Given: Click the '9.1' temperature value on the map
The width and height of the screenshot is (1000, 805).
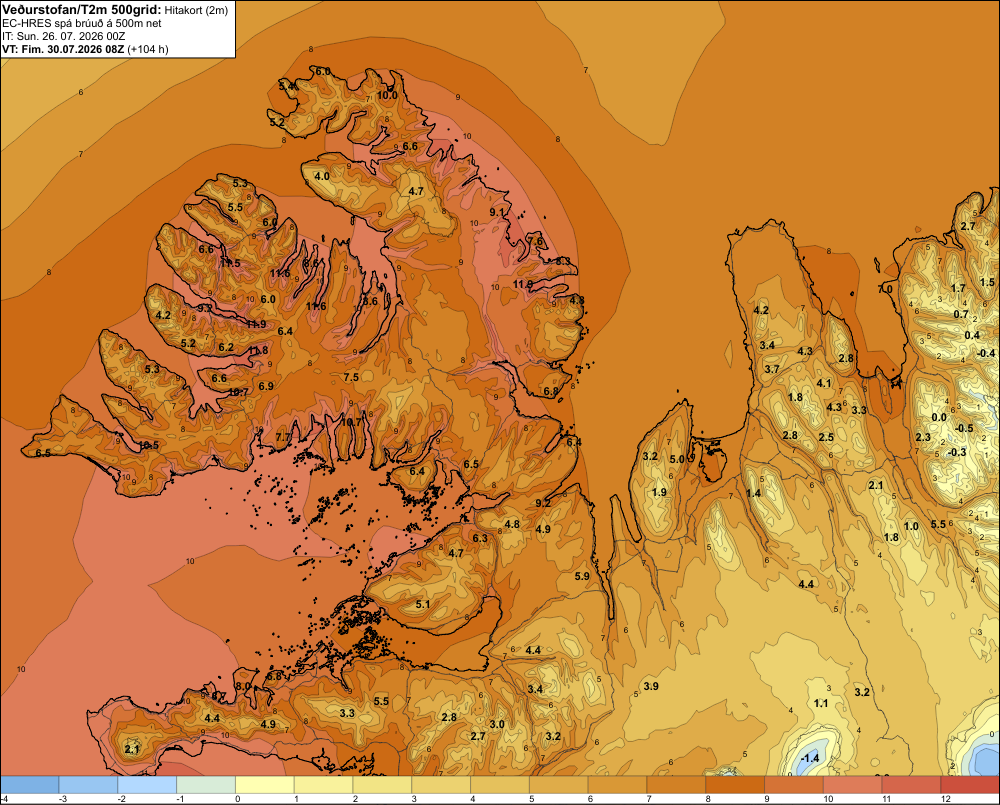Looking at the screenshot, I should point(496,212).
